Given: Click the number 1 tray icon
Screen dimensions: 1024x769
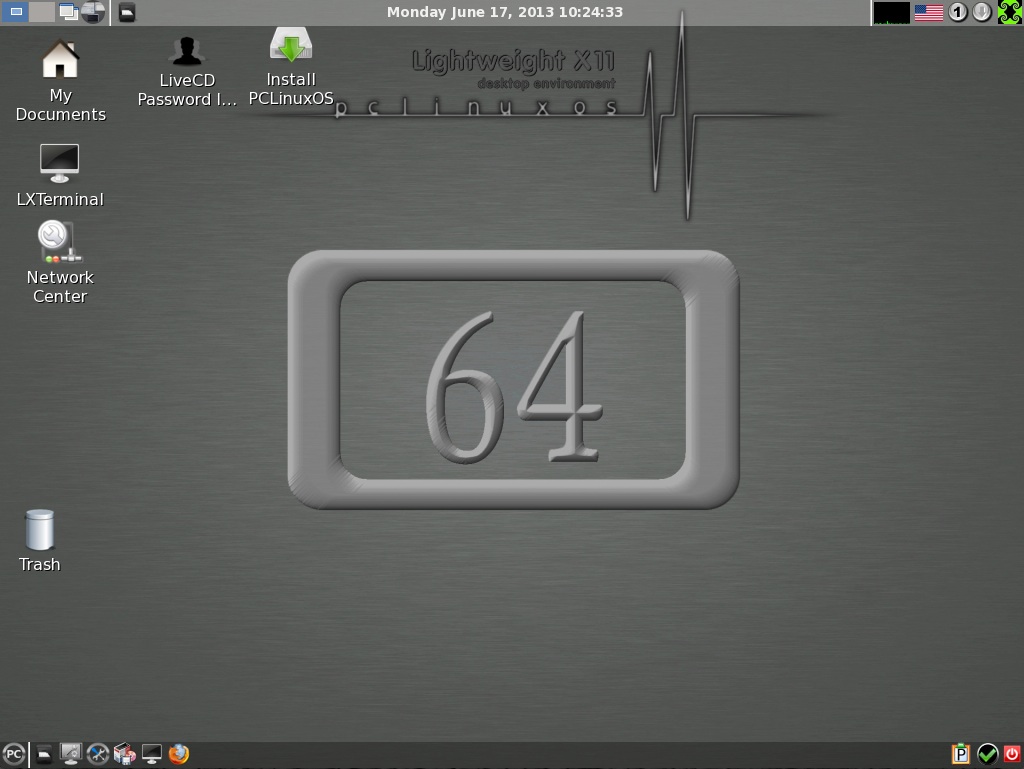Looking at the screenshot, I should coord(958,12).
